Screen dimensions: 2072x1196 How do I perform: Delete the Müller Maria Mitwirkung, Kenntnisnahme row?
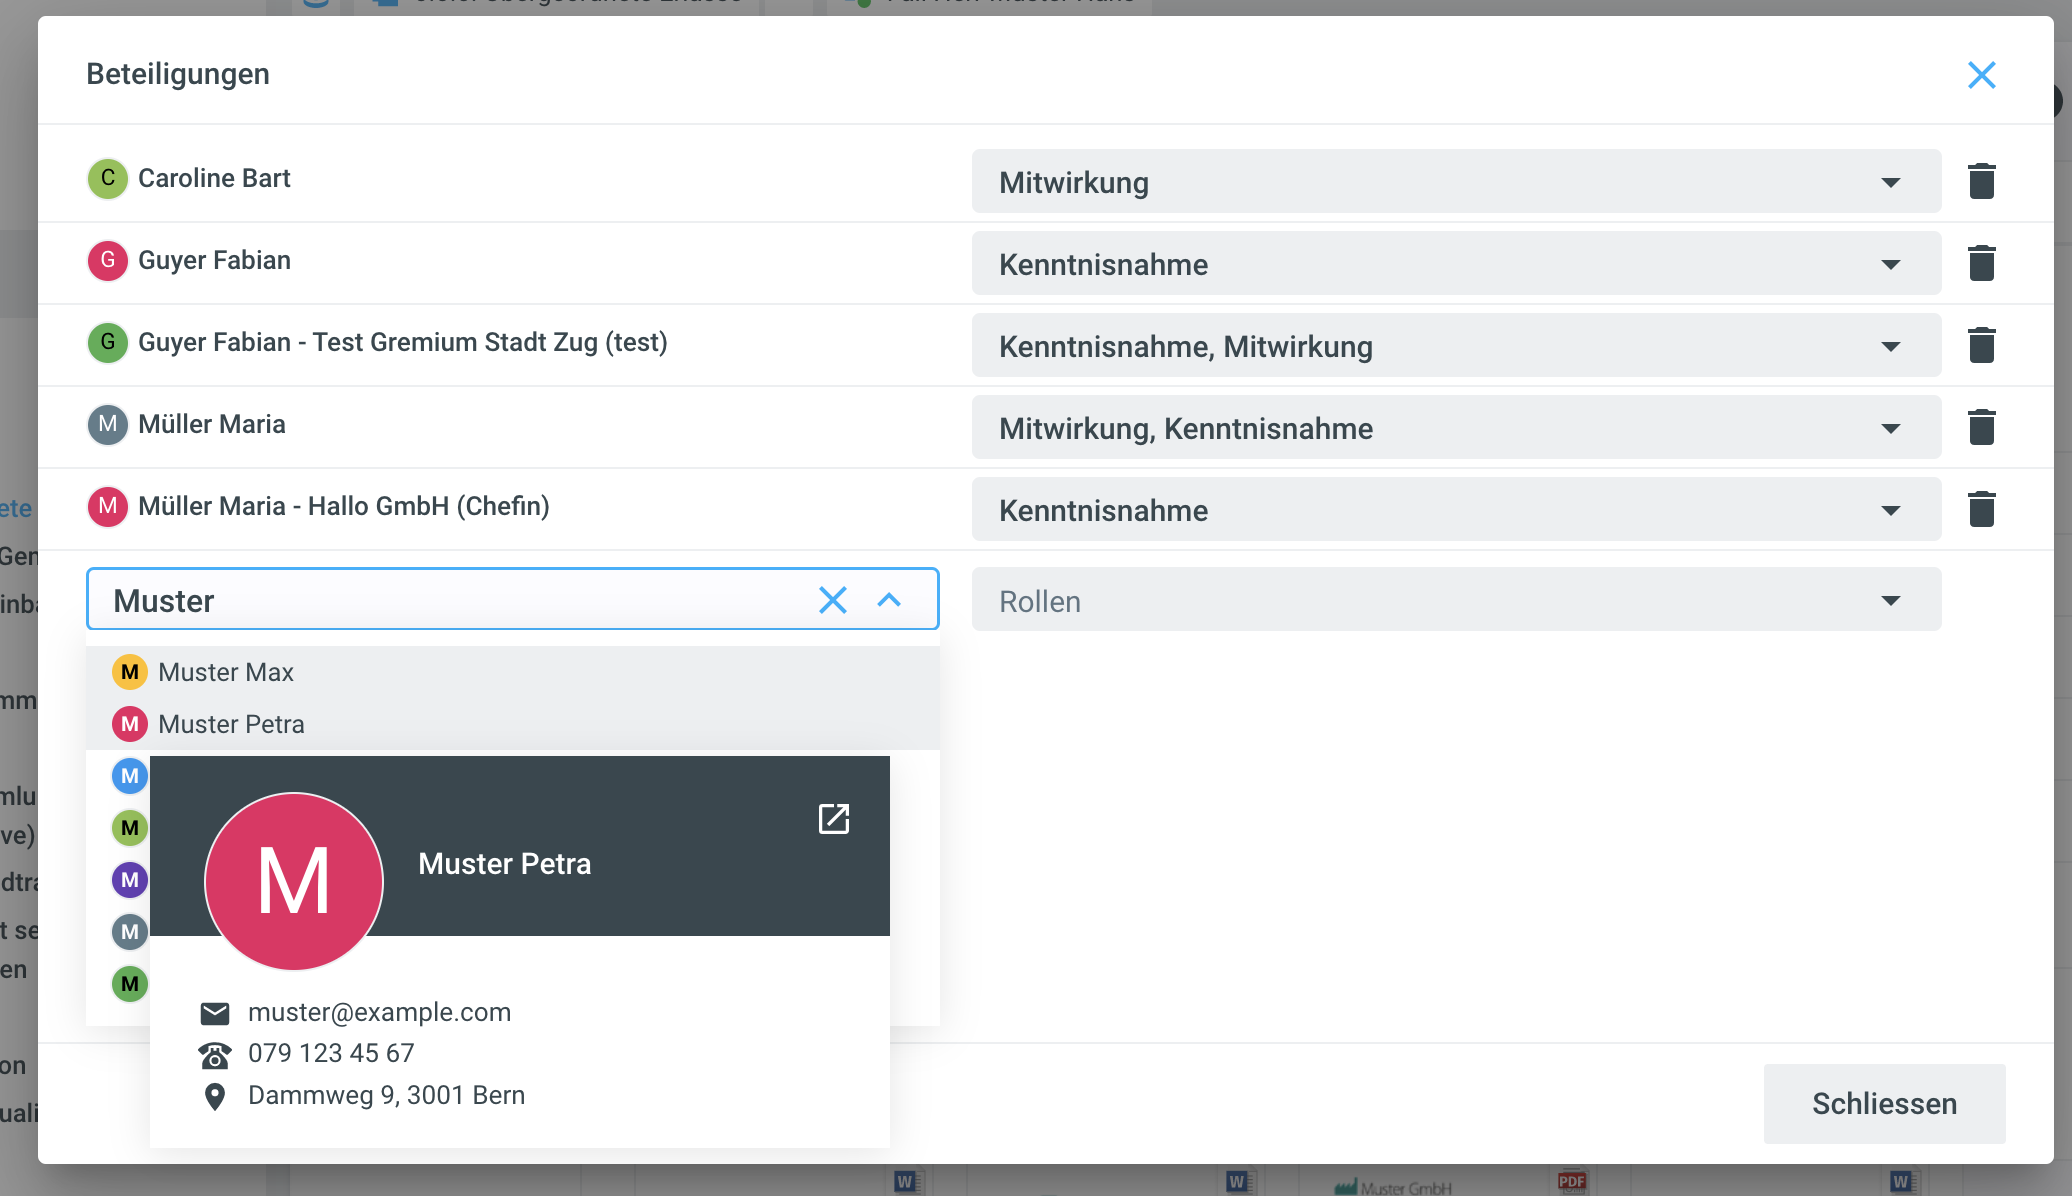[x=1981, y=427]
